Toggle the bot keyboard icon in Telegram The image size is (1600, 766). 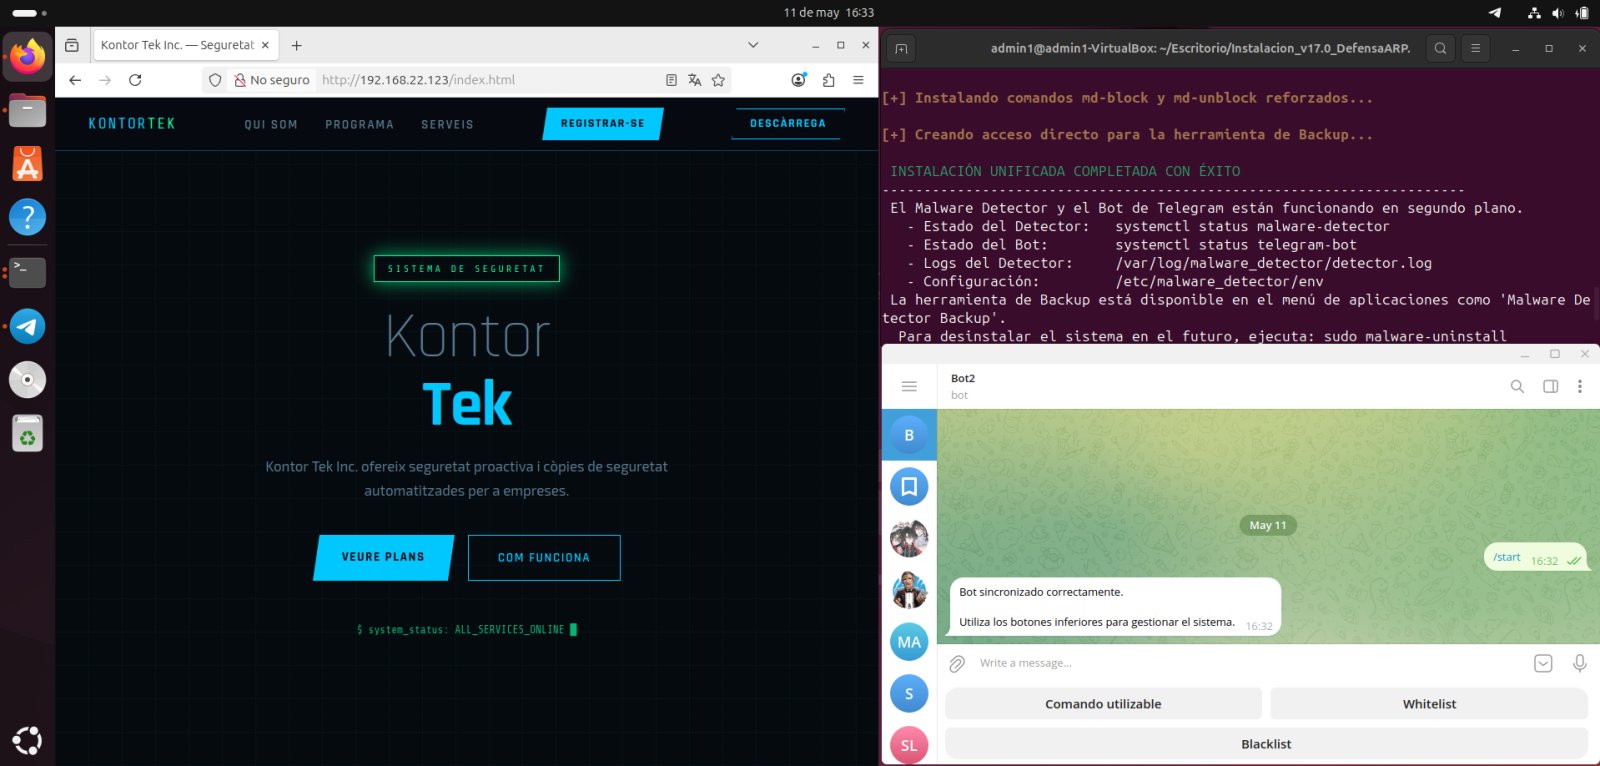[1543, 663]
